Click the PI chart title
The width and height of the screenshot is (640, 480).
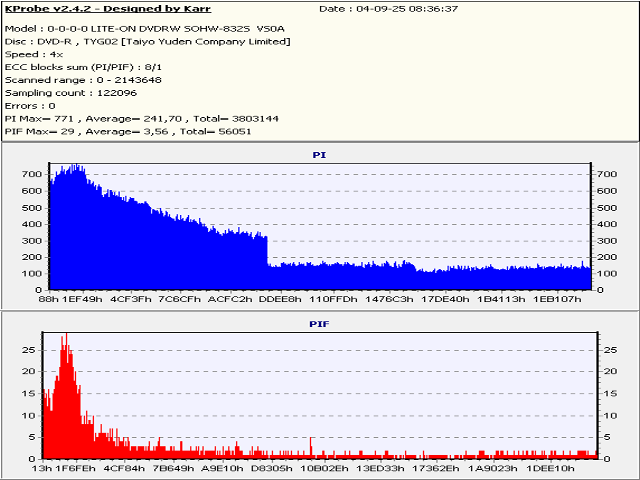[319, 155]
